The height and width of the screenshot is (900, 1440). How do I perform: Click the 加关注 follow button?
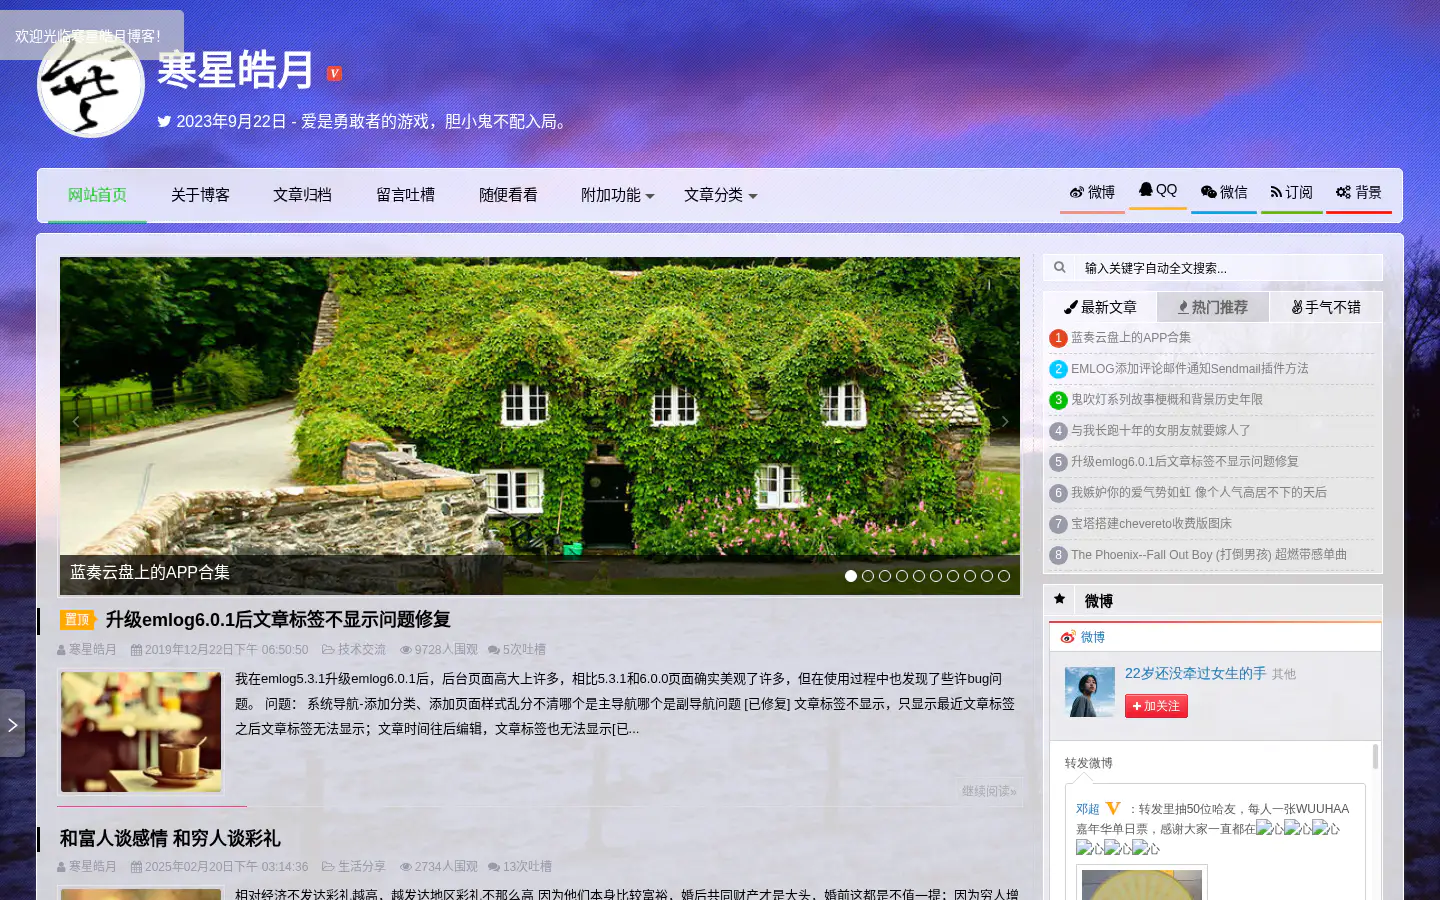(1156, 706)
